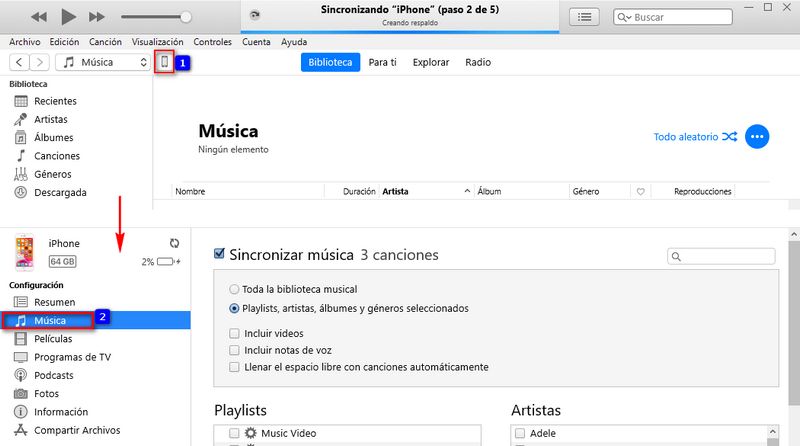Open the Controles menu
800x446 pixels.
pos(212,42)
